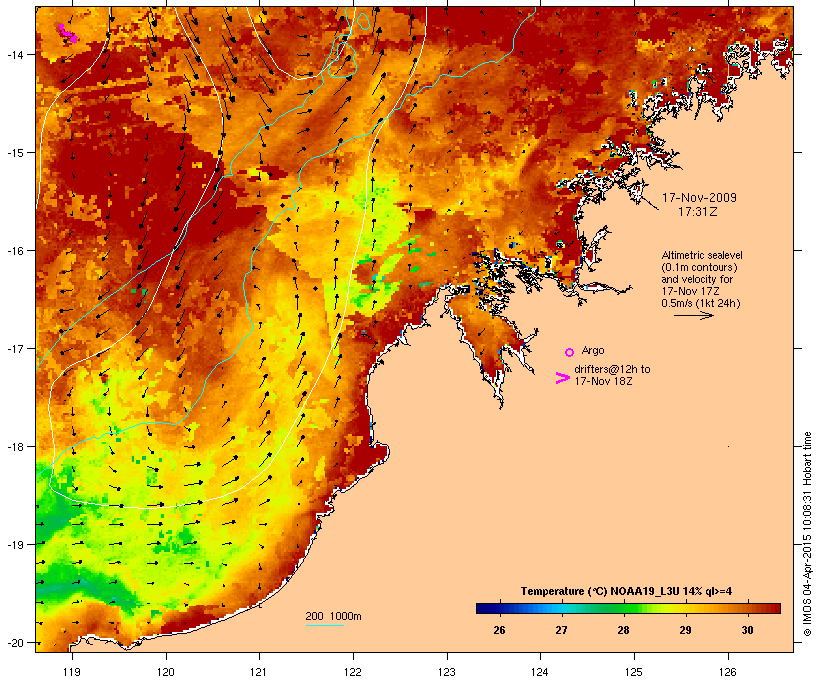This screenshot has width=820, height=680.
Task: Click colorbar tick label 28
Action: click(623, 630)
